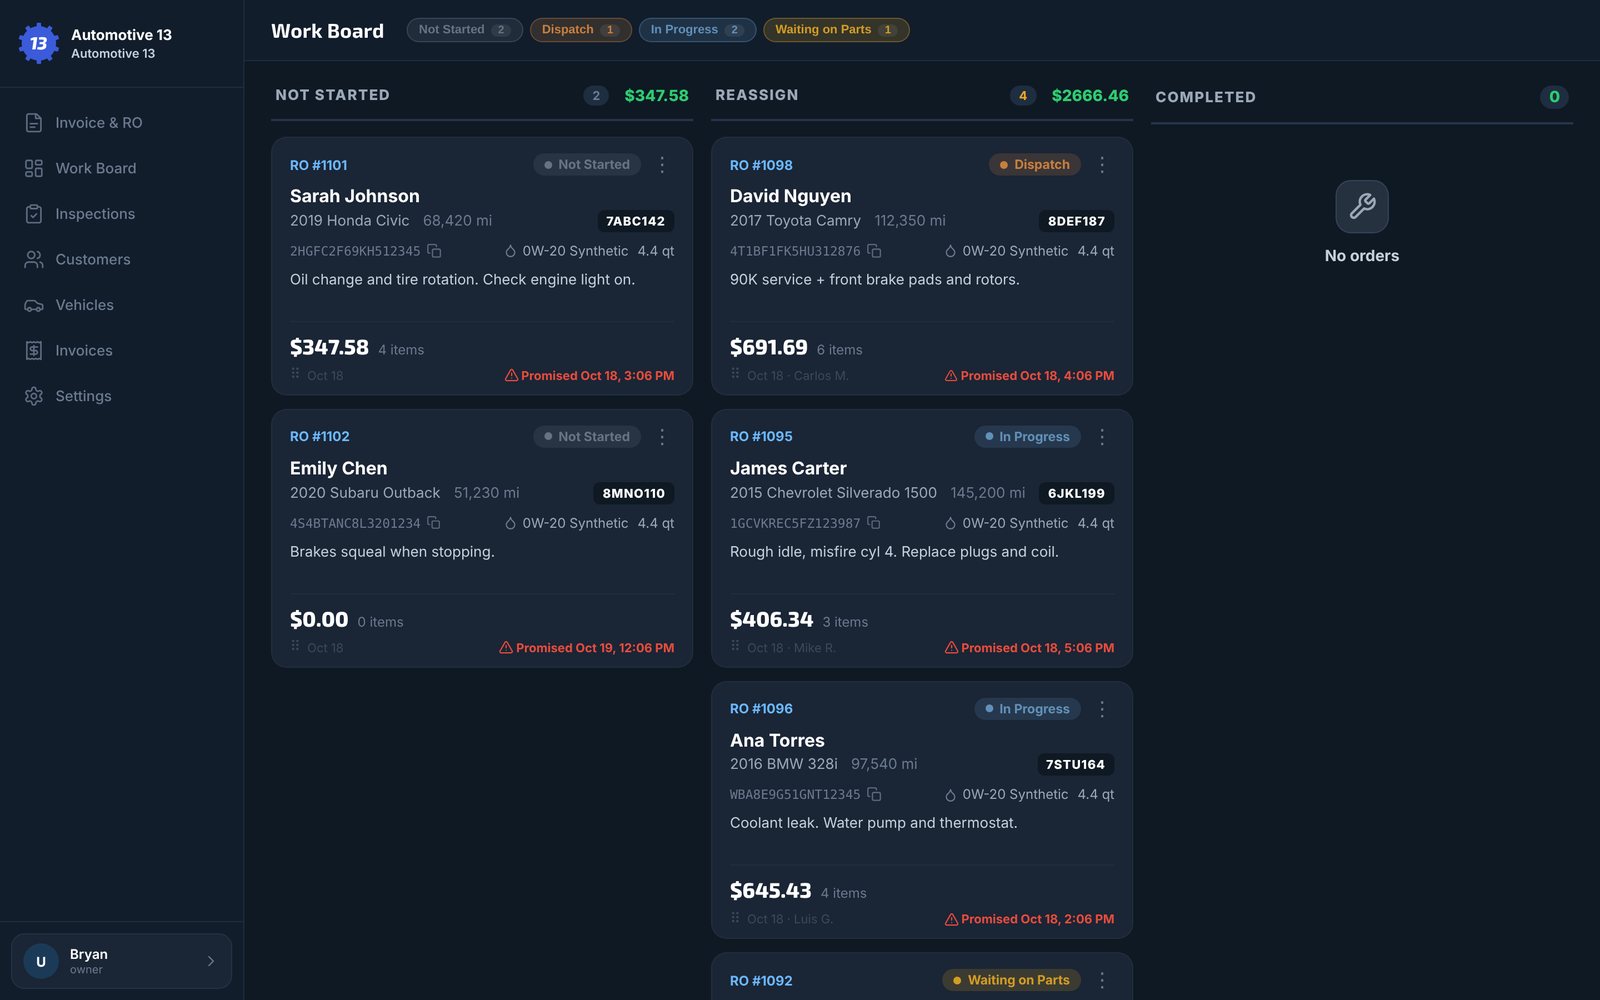Open repair order link RO #1098
This screenshot has width=1600, height=1000.
coord(761,165)
